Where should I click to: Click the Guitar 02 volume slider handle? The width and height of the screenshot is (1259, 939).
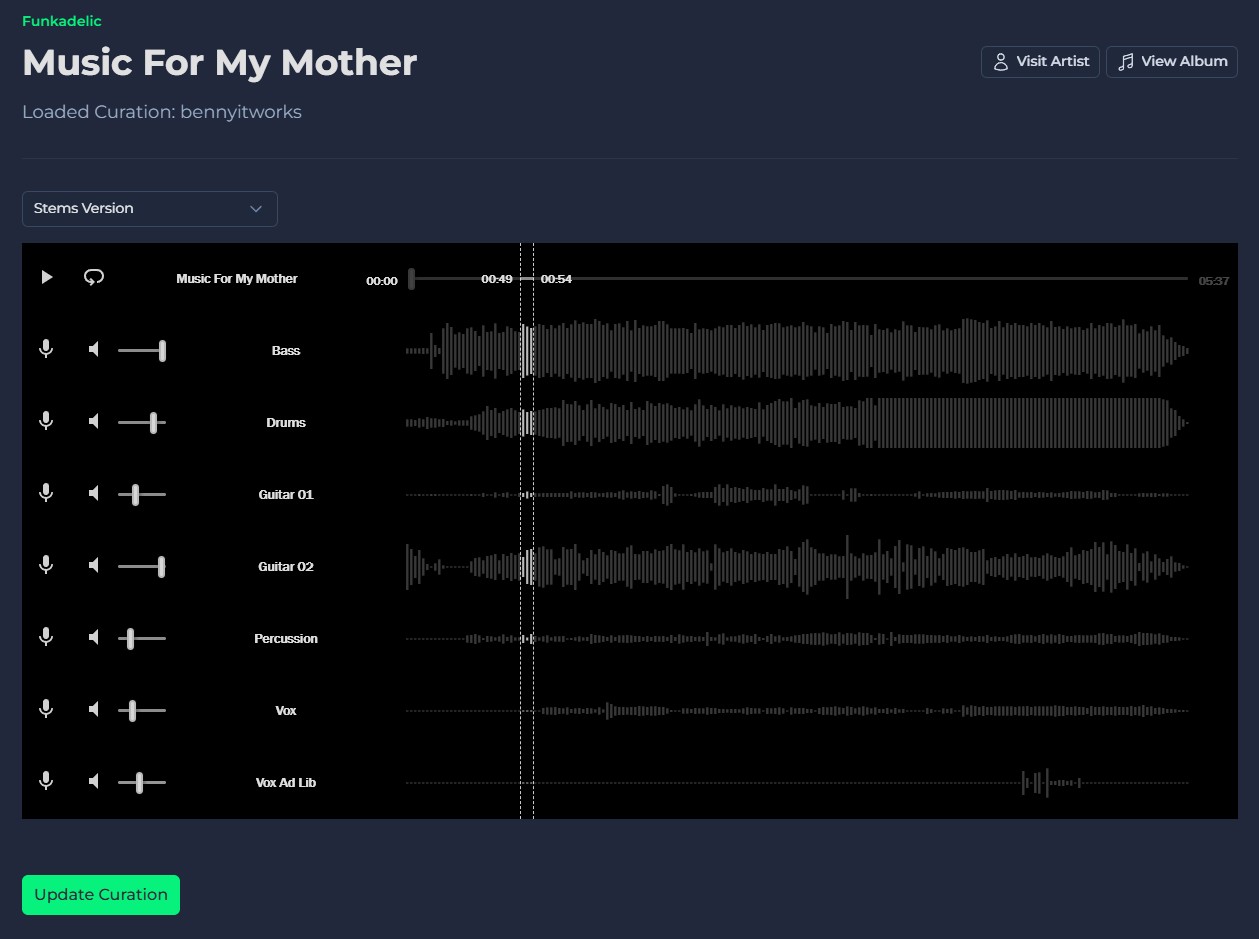[161, 566]
